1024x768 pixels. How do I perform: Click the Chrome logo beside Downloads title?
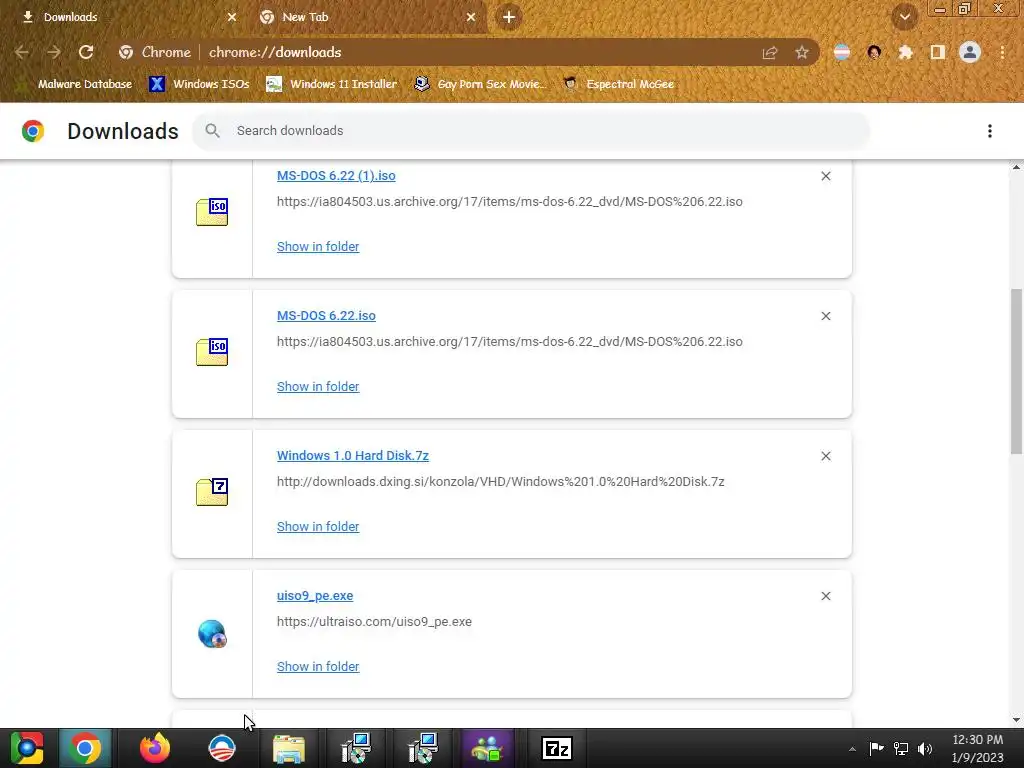click(x=33, y=131)
